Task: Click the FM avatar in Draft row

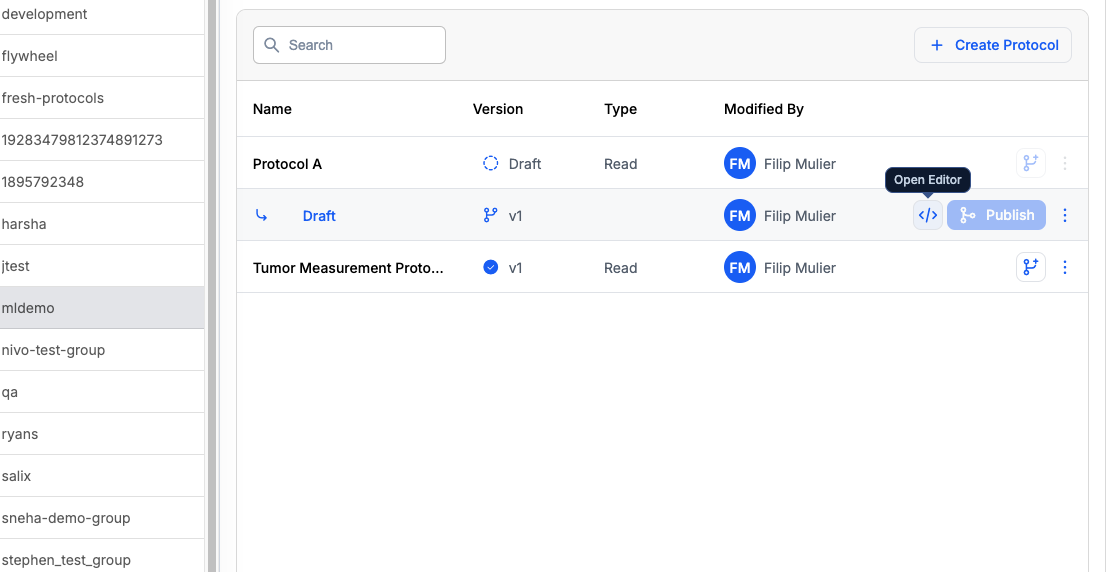Action: (739, 215)
